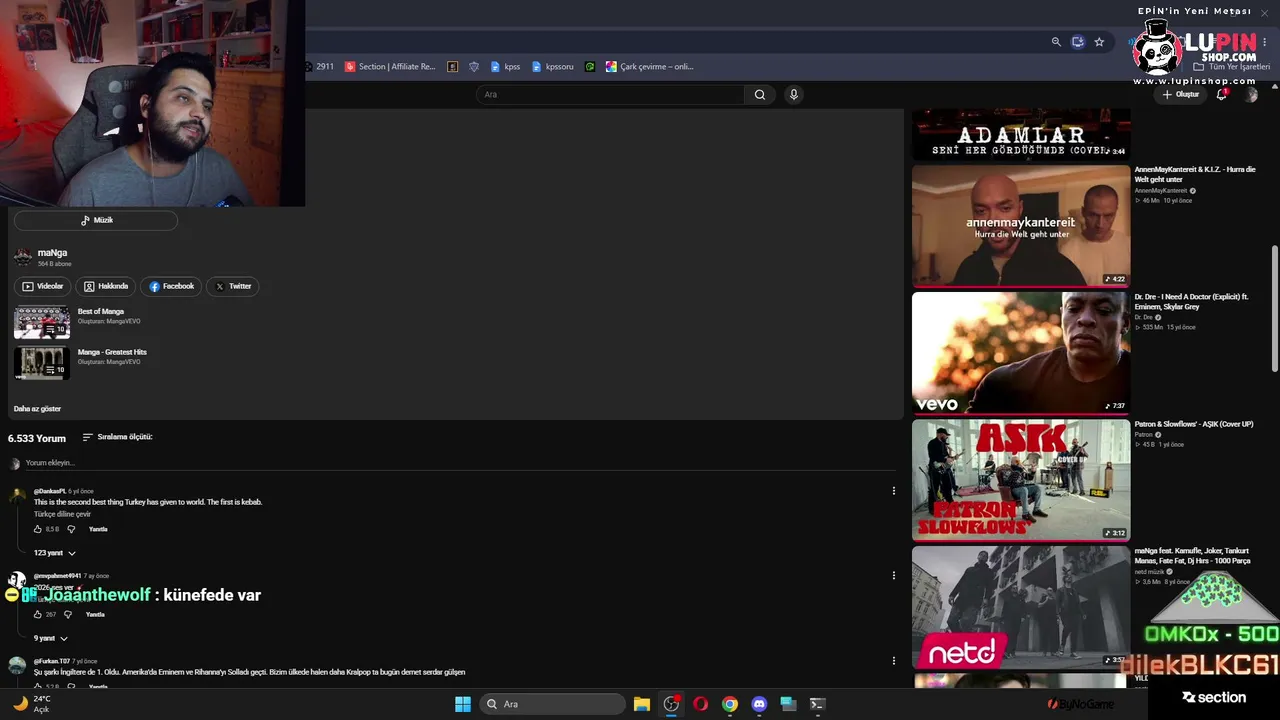Open the OBS Studio taskbar icon
The width and height of the screenshot is (1280, 720).
click(x=671, y=704)
